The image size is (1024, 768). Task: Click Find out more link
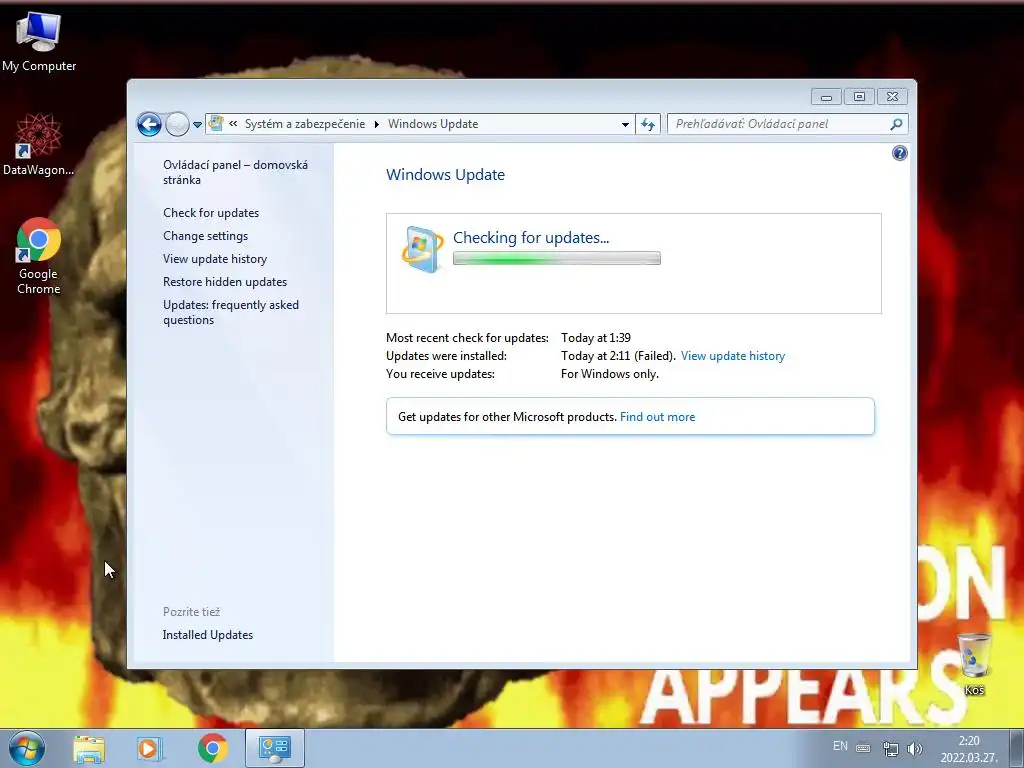tap(657, 417)
